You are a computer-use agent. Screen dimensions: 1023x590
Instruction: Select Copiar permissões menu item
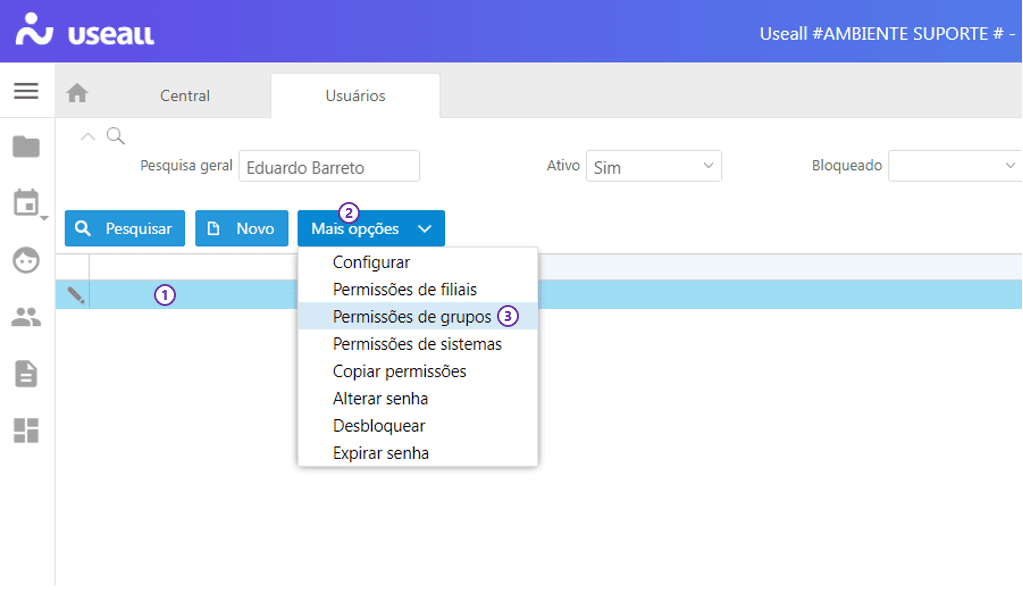(418, 371)
